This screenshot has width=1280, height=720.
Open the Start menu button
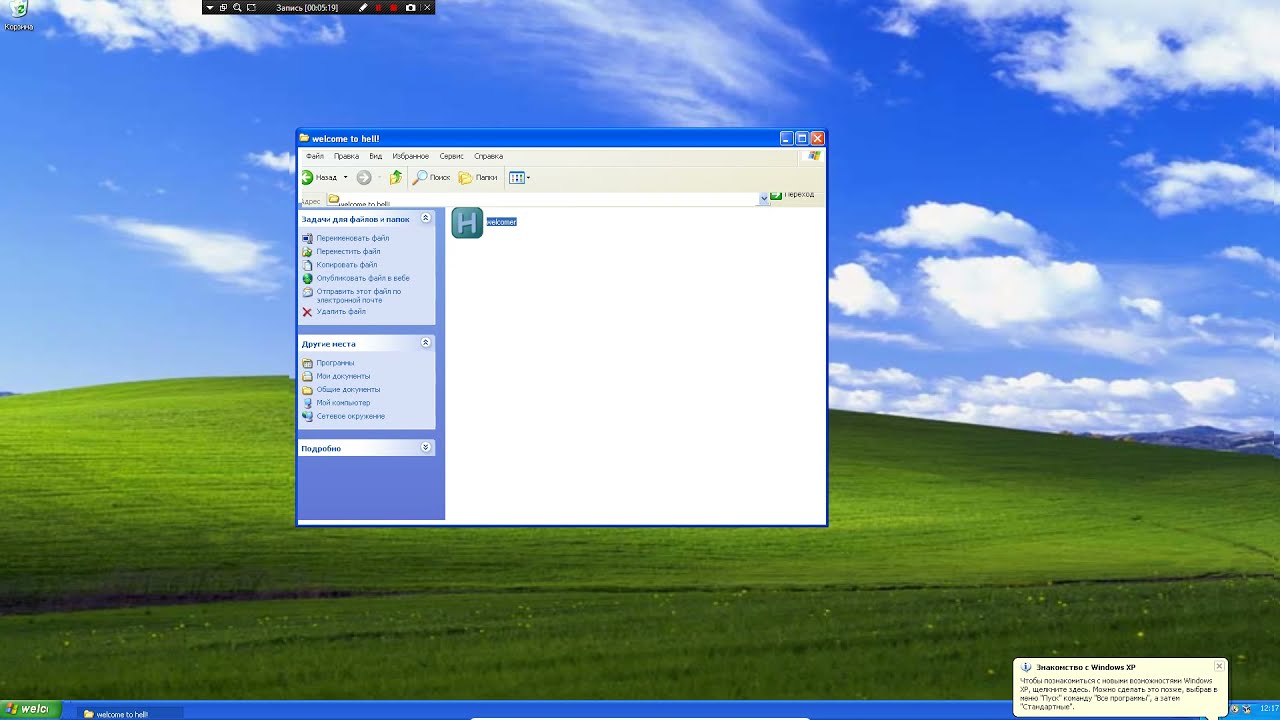[31, 710]
